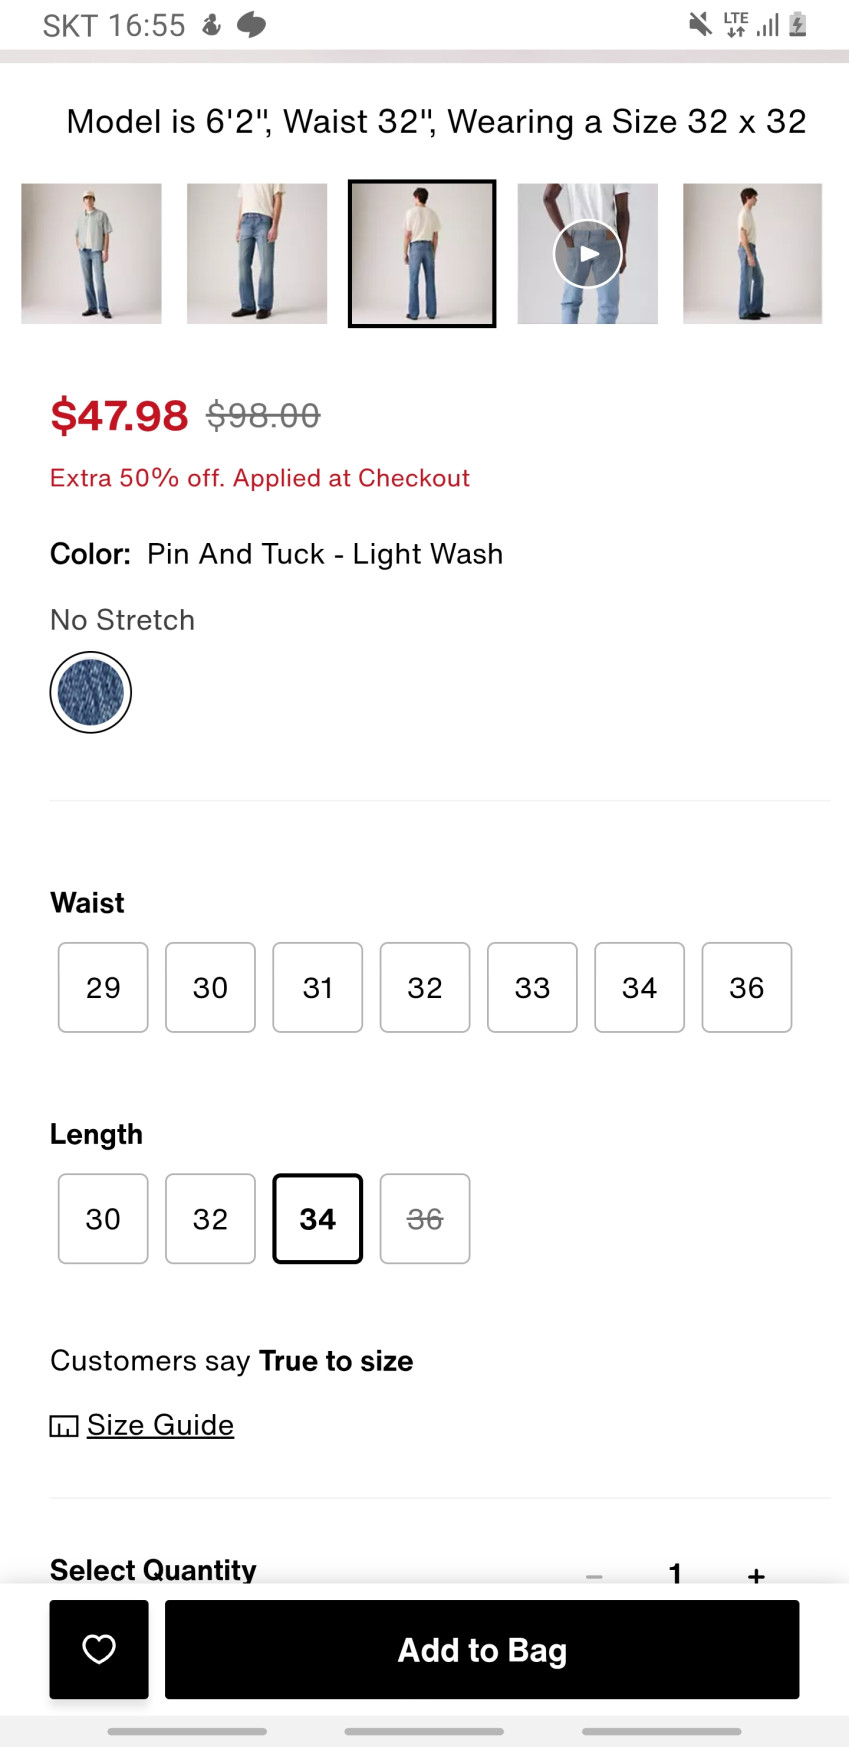
Task: Select waist size 32
Action: coord(425,987)
